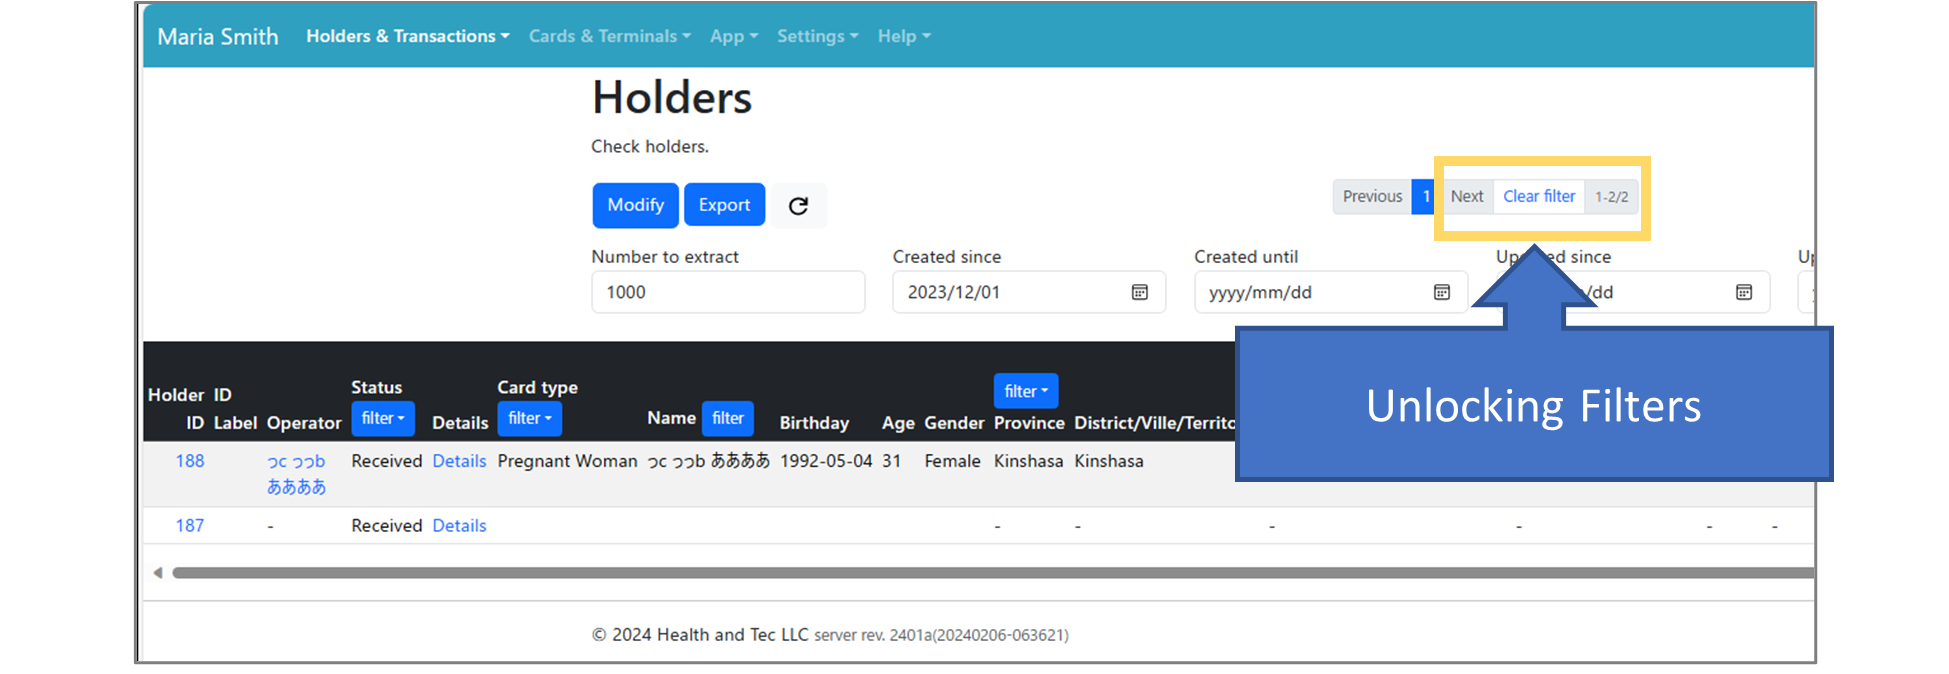Open the App menu
The width and height of the screenshot is (1949, 674).
[733, 36]
